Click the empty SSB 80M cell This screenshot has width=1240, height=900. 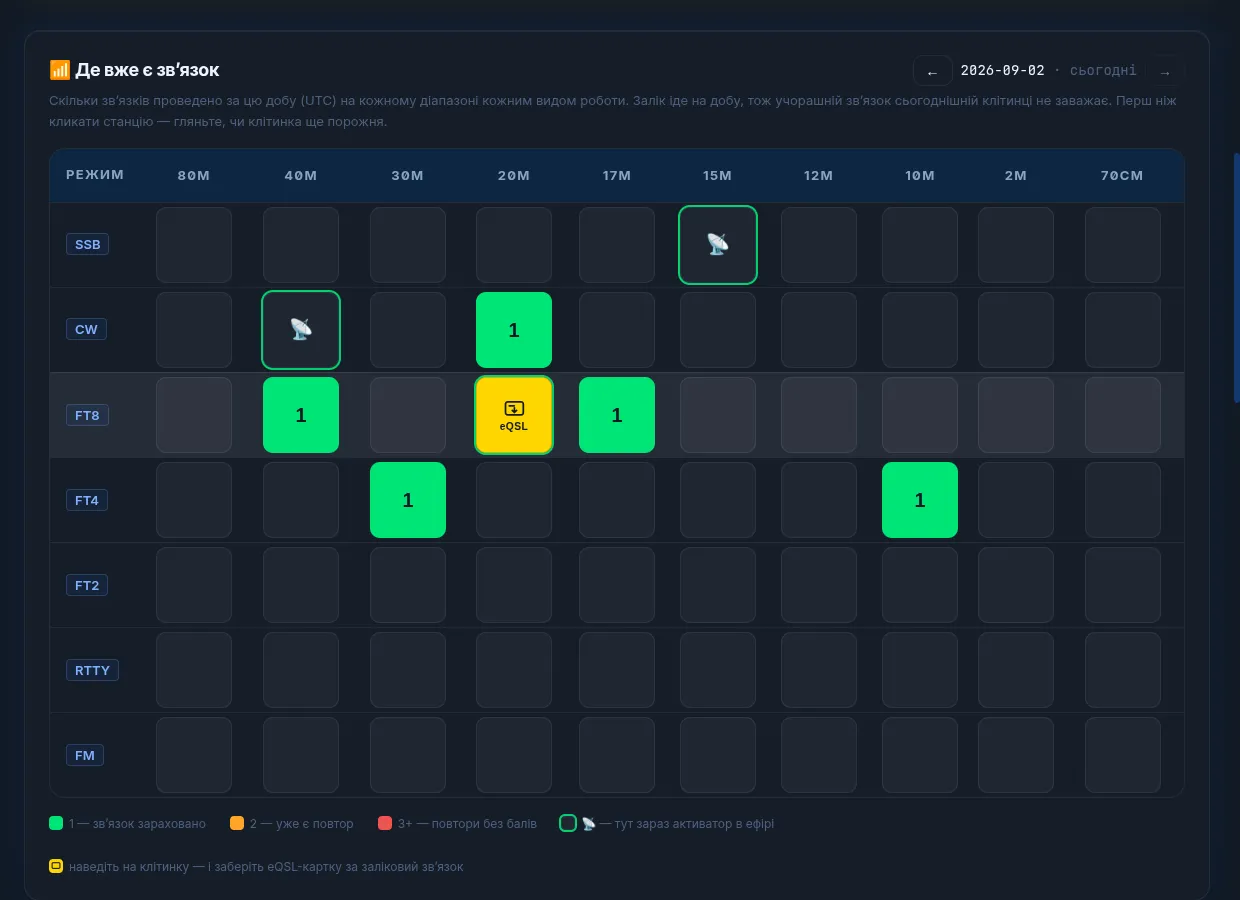tap(194, 245)
